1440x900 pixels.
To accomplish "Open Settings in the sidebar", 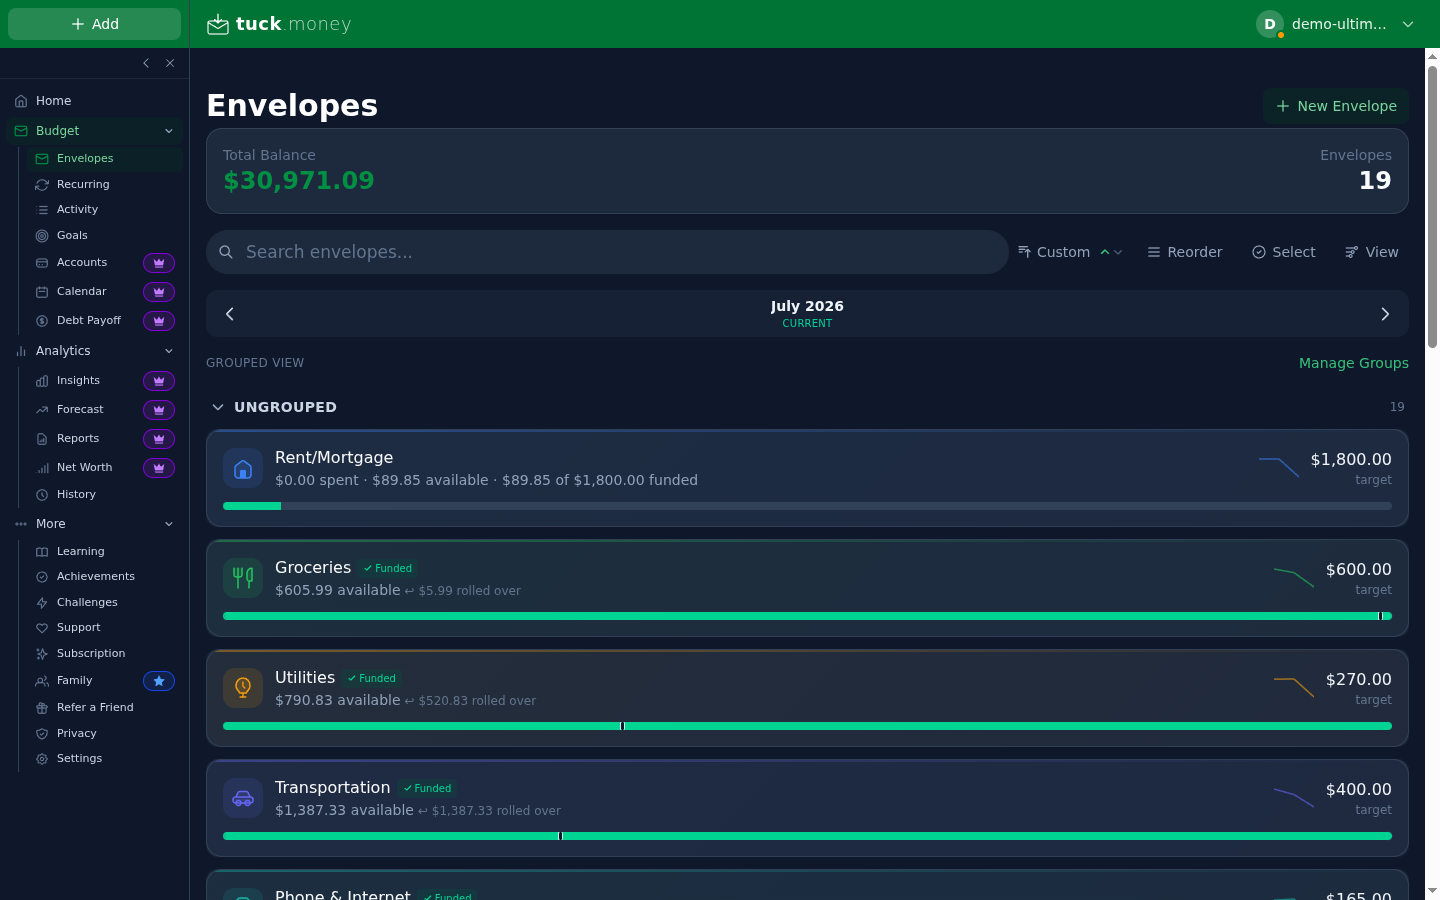I will click(x=104, y=758).
